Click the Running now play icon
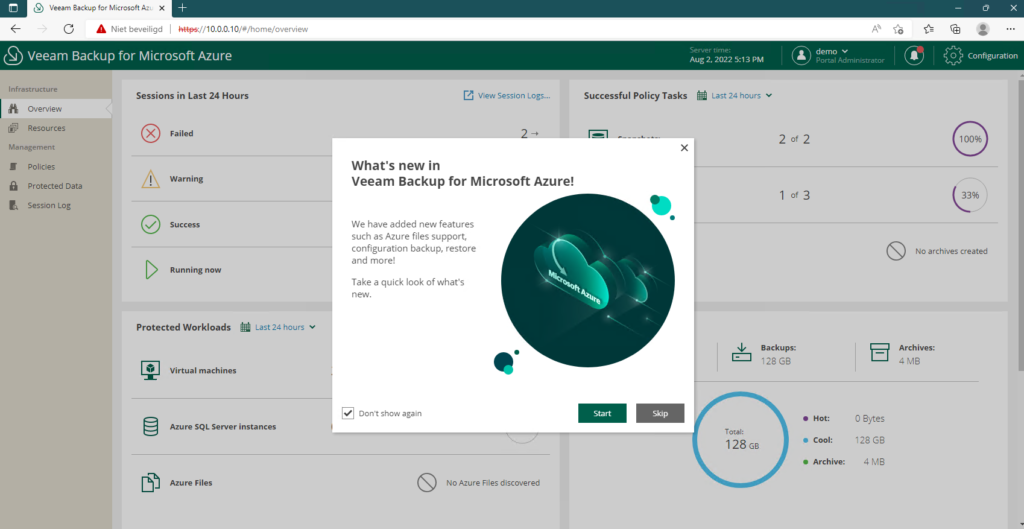 150,270
